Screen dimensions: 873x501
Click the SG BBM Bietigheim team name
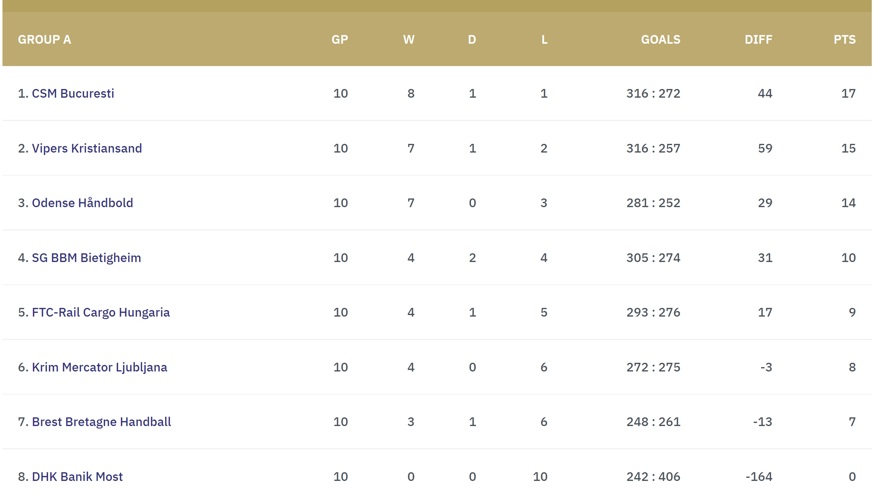(86, 258)
